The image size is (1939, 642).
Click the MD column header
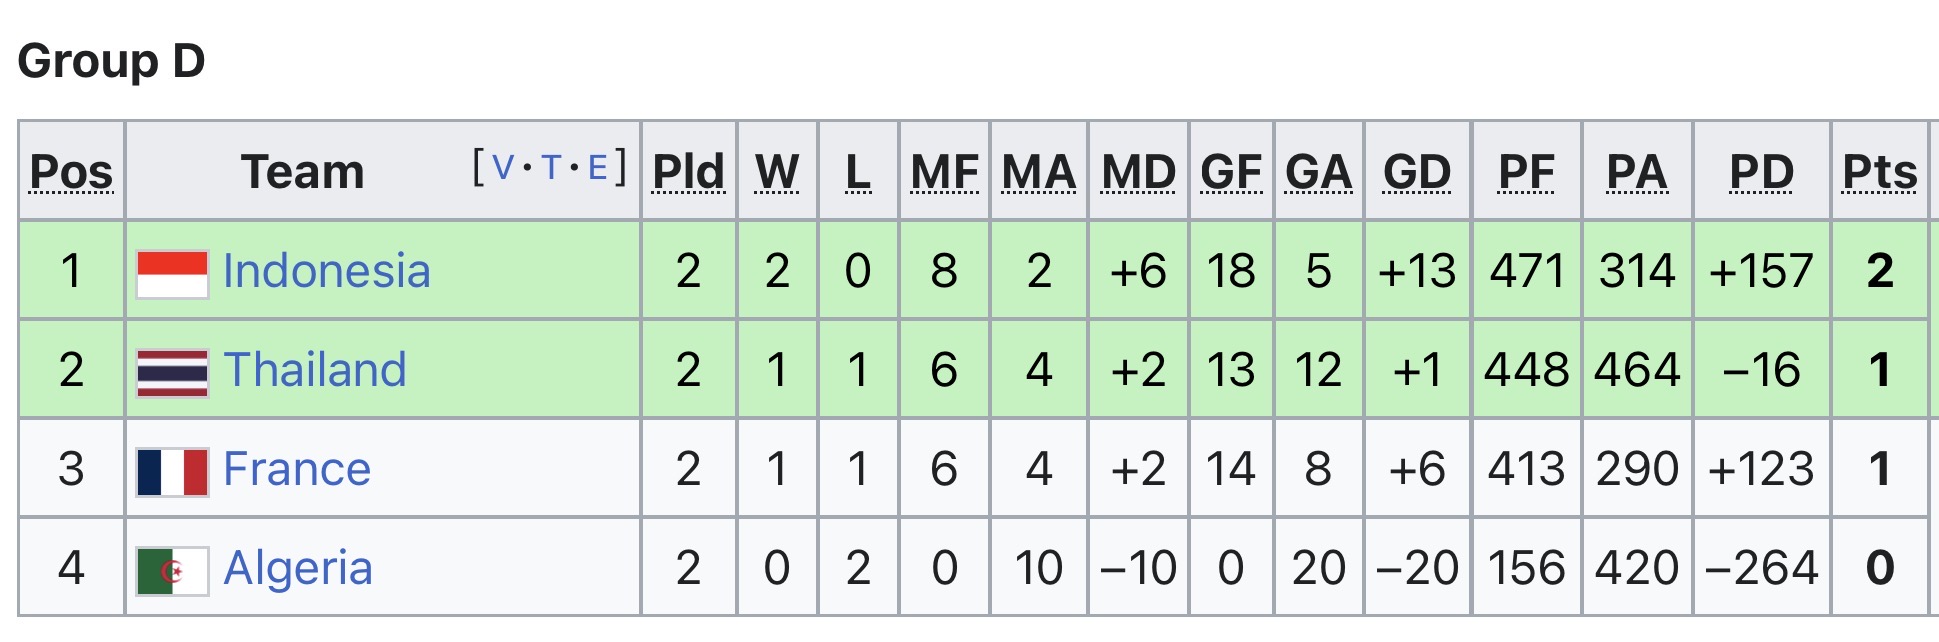tap(1138, 172)
